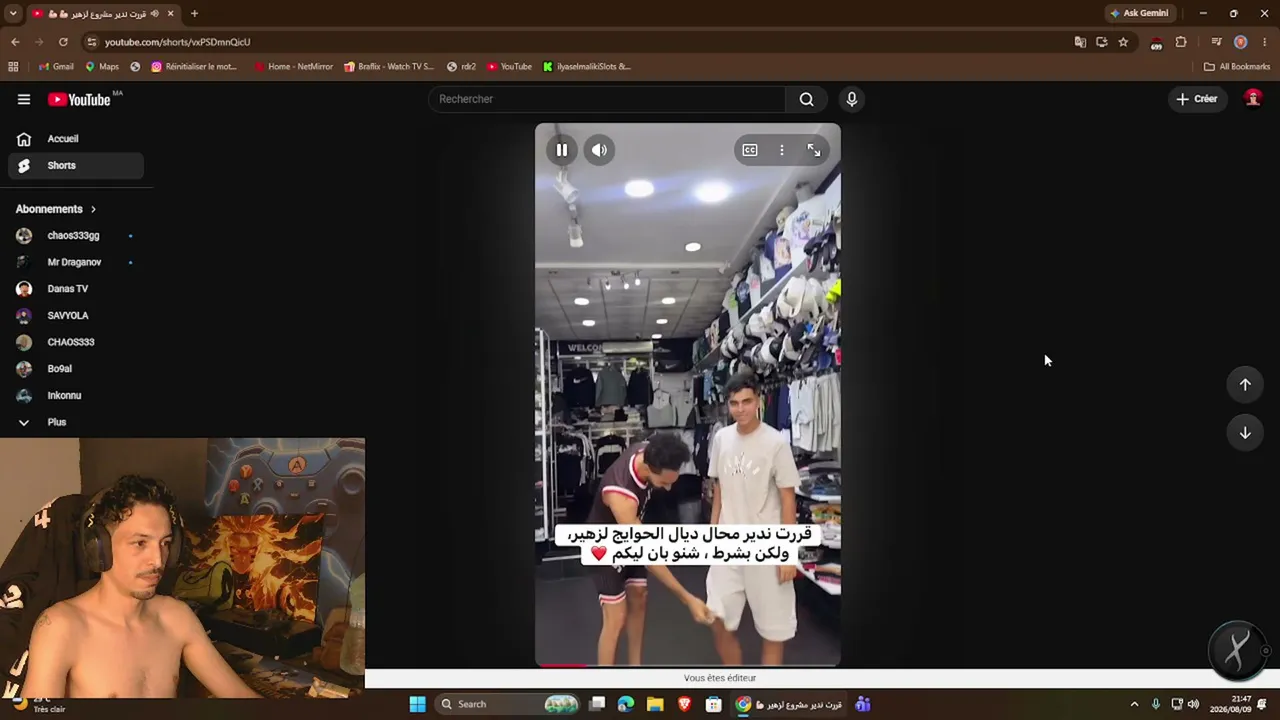Select Shorts in the sidebar
This screenshot has height=720, width=1280.
tap(76, 165)
